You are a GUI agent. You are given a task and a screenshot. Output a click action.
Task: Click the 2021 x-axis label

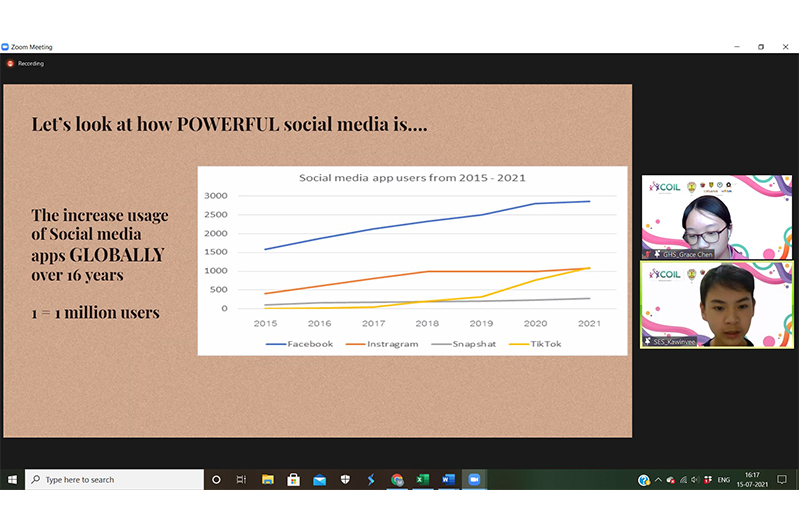(x=589, y=323)
